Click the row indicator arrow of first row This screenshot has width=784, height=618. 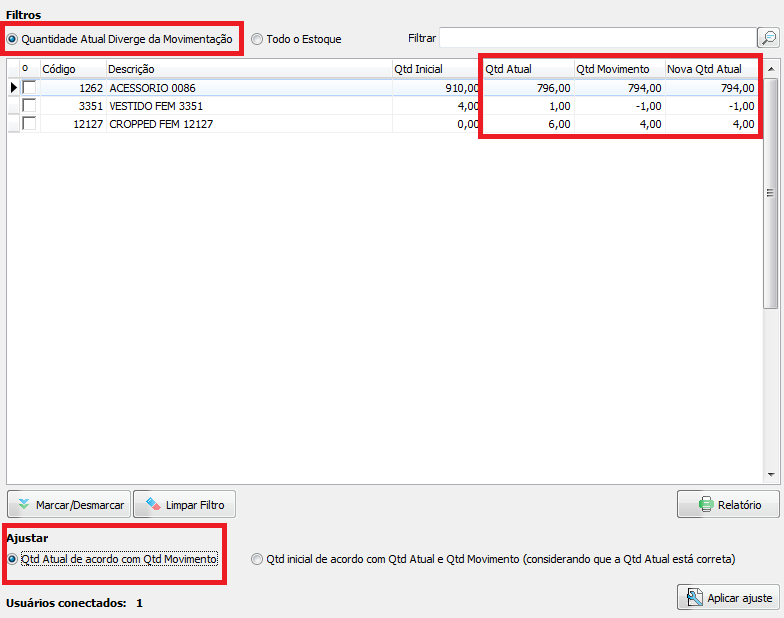[x=14, y=88]
